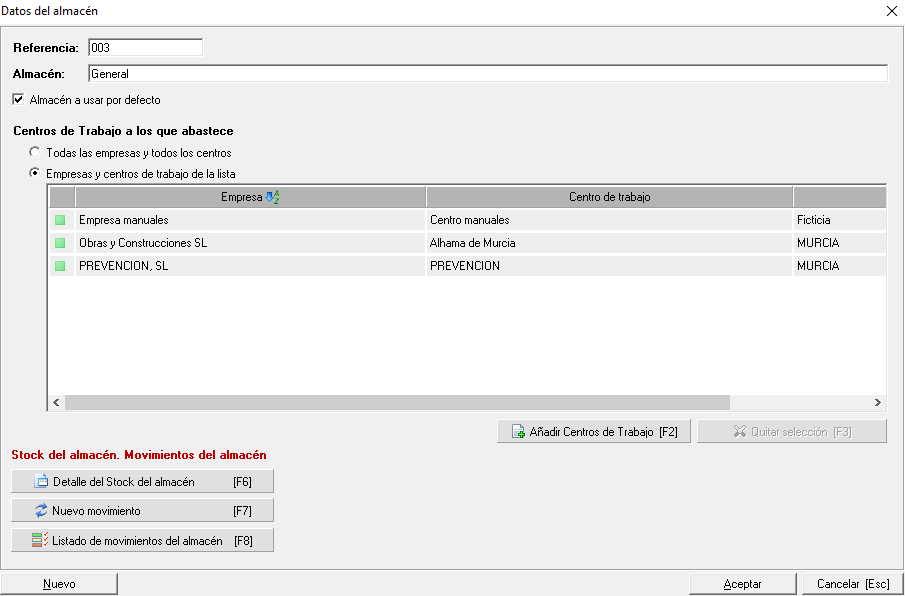This screenshot has width=905, height=596.
Task: Click the Almacén name input field
Action: tap(488, 74)
